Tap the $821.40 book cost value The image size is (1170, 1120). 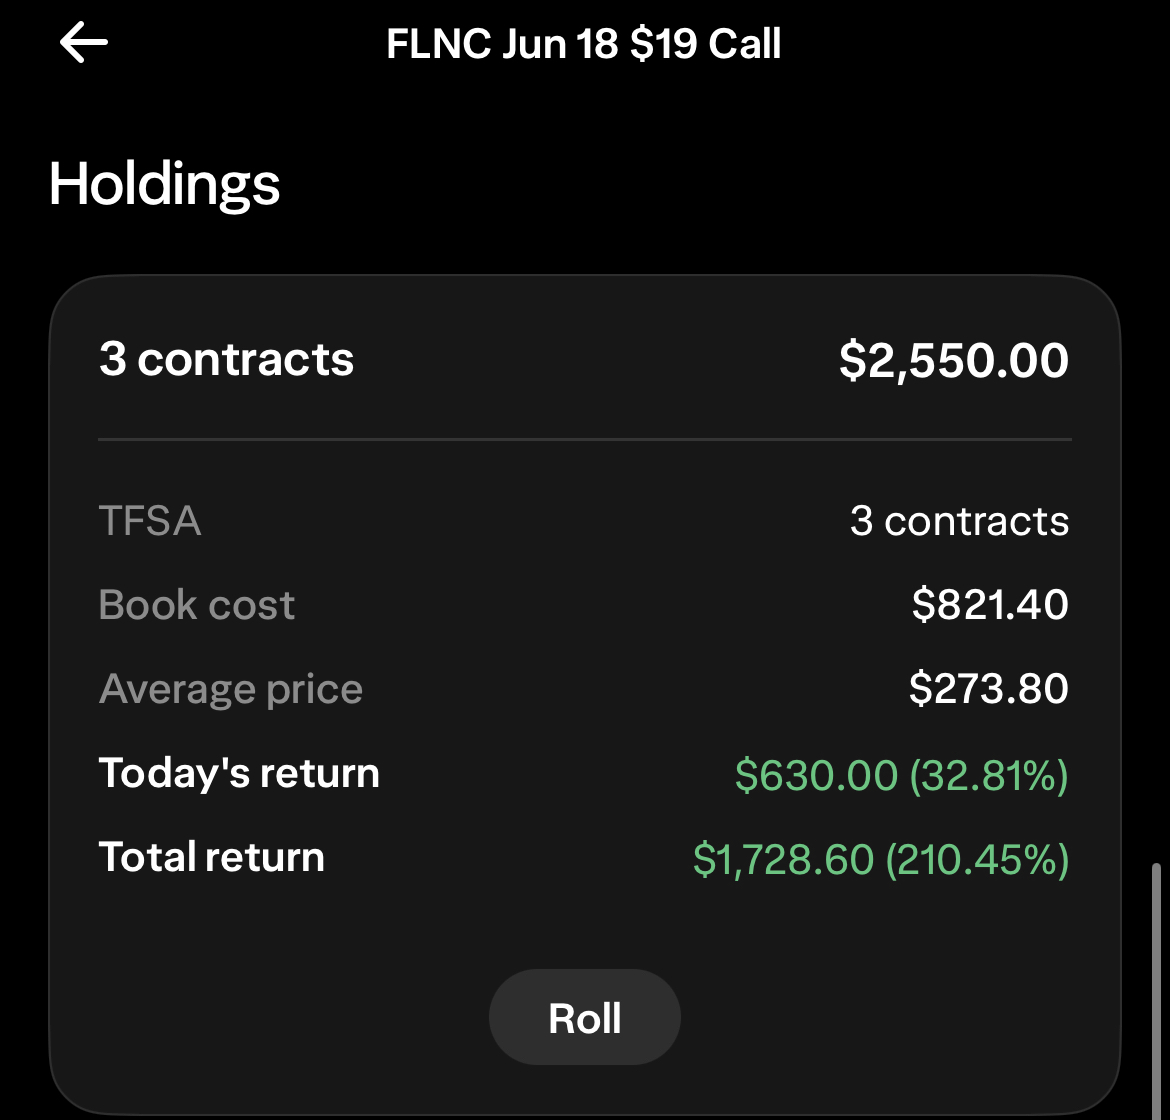pos(990,604)
